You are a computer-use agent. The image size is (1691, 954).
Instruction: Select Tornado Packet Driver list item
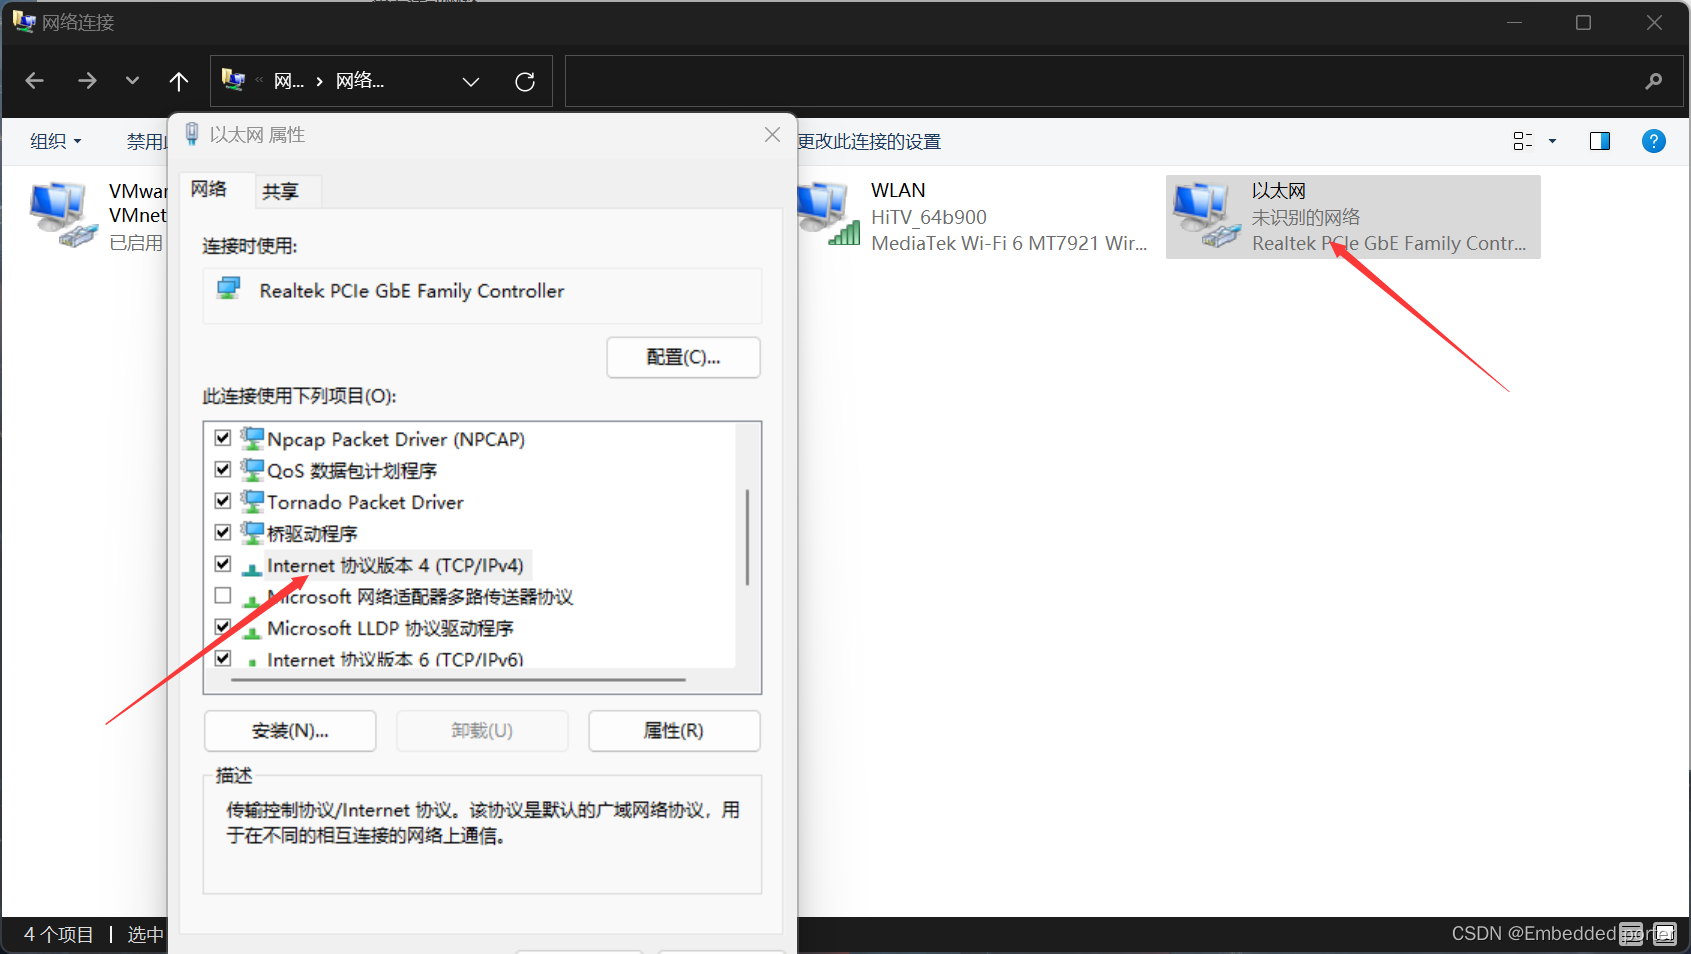pyautogui.click(x=365, y=502)
